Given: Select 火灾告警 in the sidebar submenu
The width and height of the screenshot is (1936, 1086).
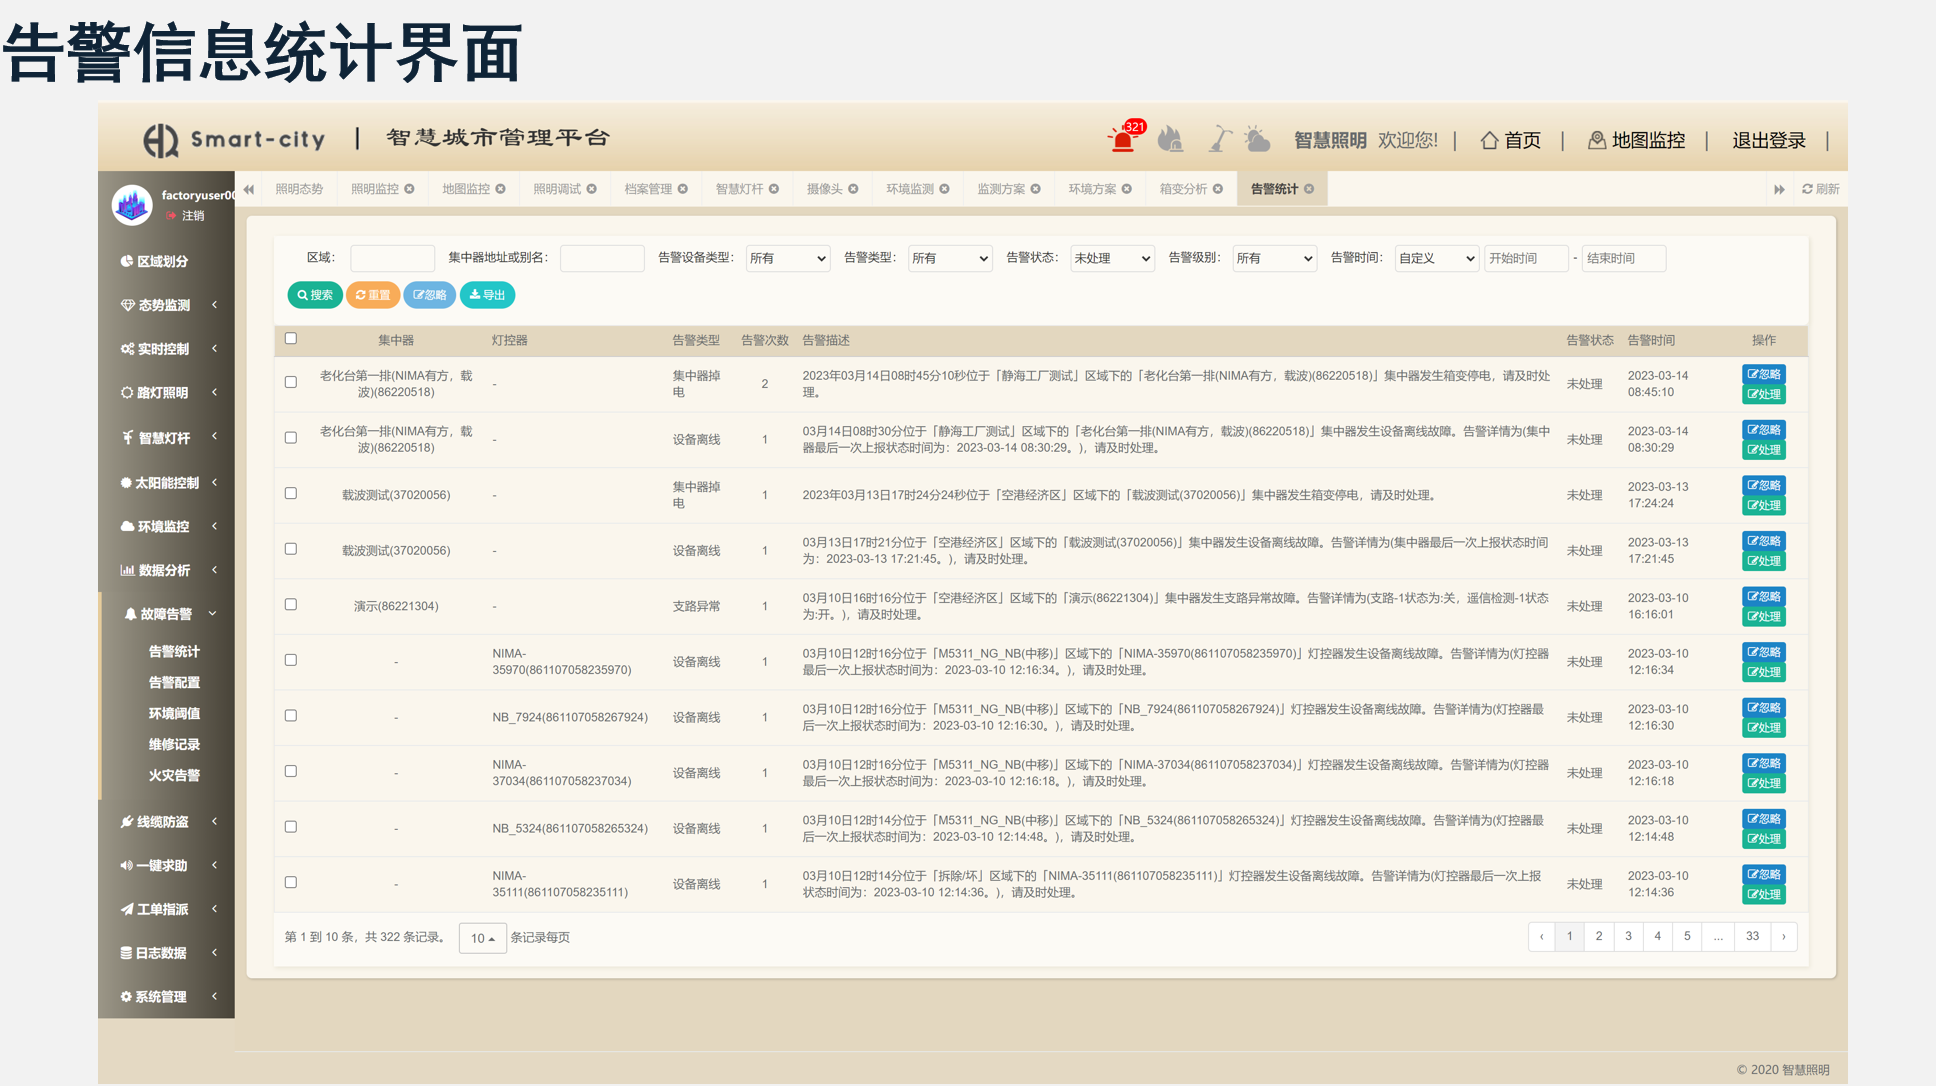Looking at the screenshot, I should pyautogui.click(x=174, y=775).
